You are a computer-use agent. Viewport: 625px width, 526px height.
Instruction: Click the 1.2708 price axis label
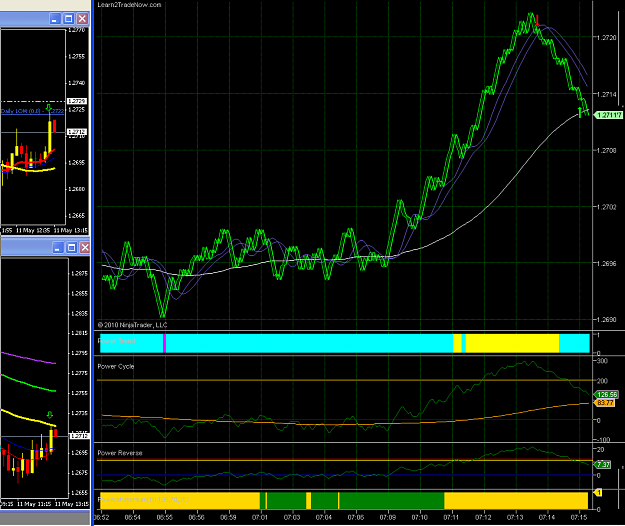point(607,150)
